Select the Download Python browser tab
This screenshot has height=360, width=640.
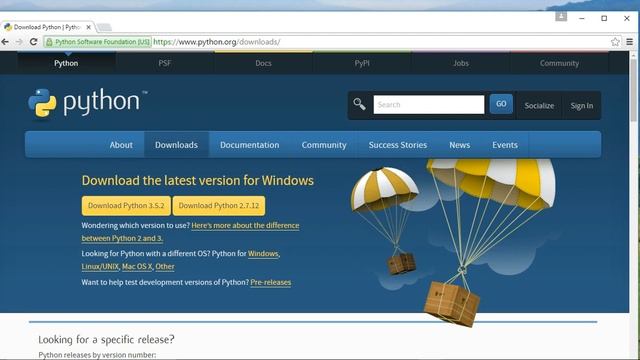tap(47, 27)
